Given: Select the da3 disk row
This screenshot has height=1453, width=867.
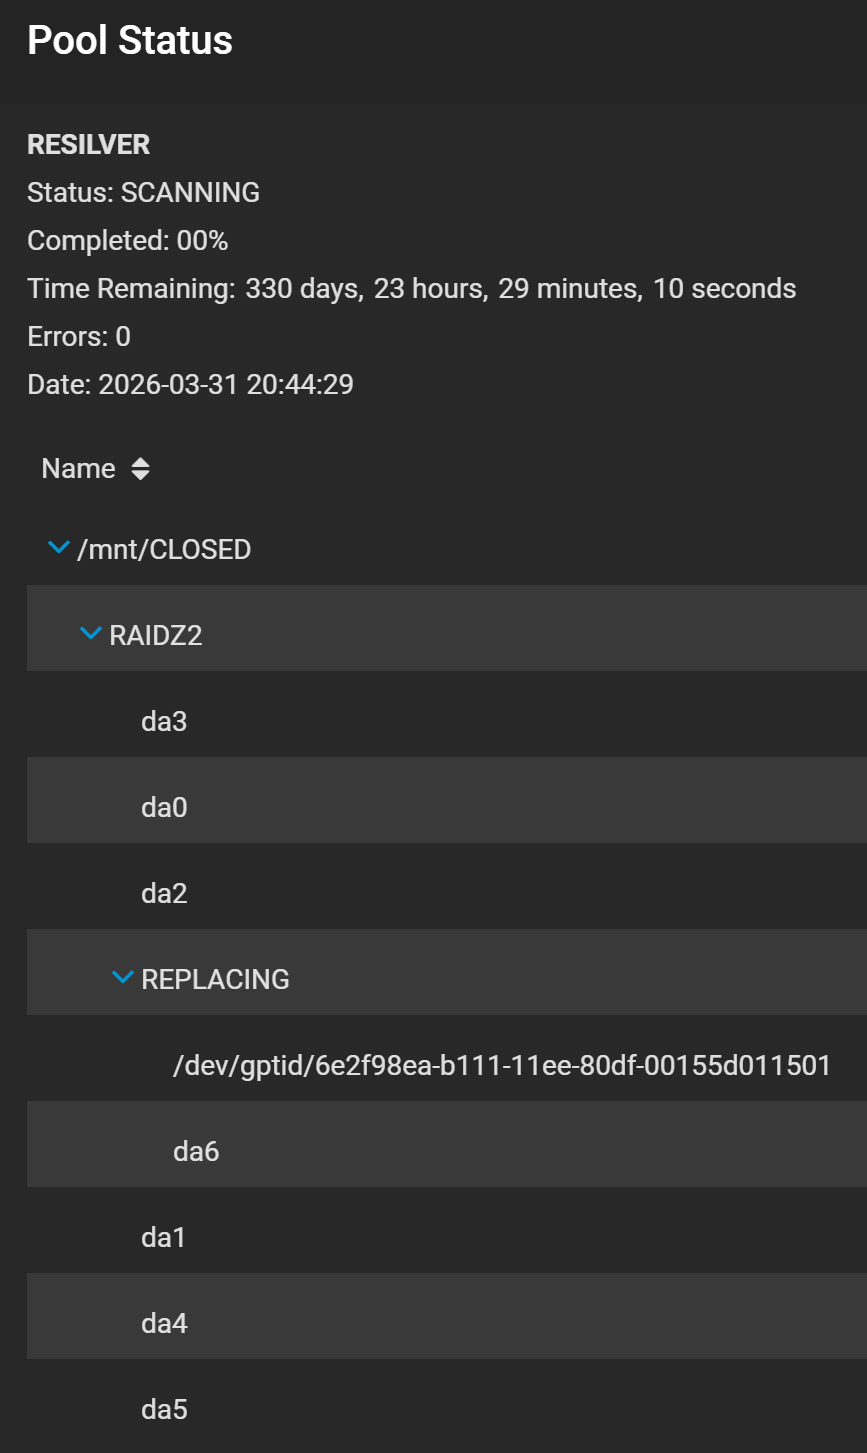Looking at the screenshot, I should (164, 721).
